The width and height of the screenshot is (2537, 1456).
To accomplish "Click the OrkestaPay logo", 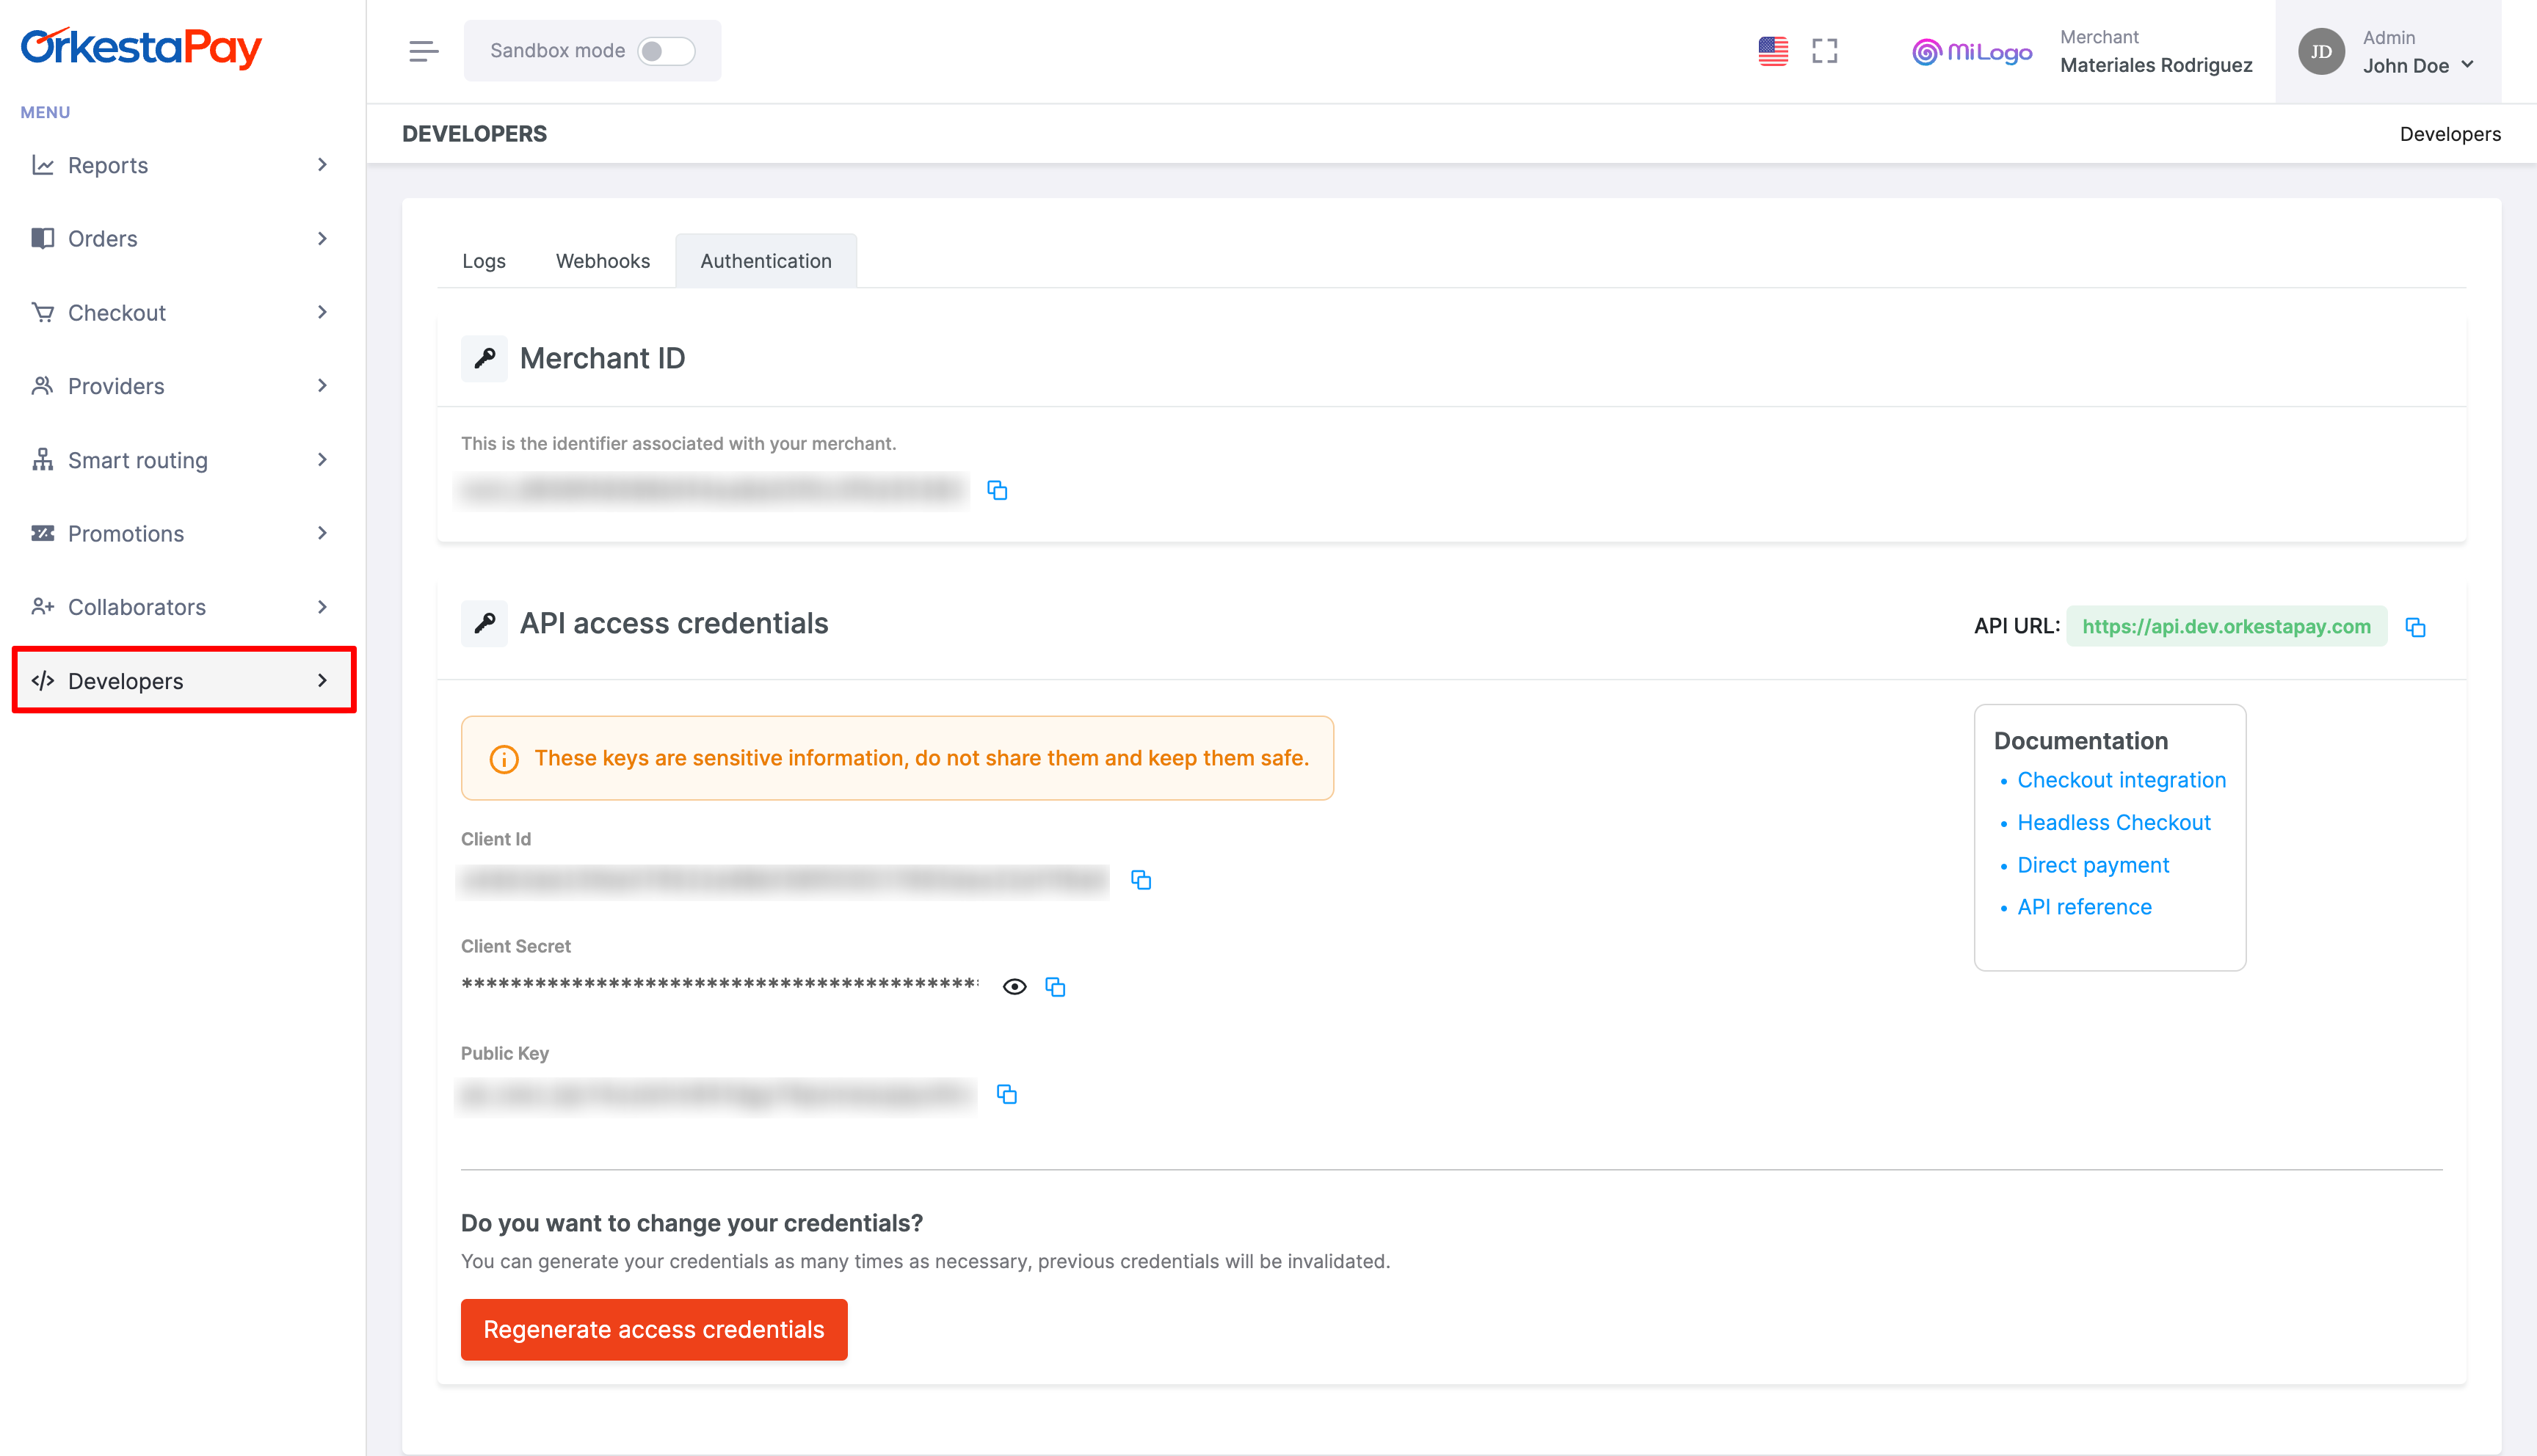I will [141, 47].
